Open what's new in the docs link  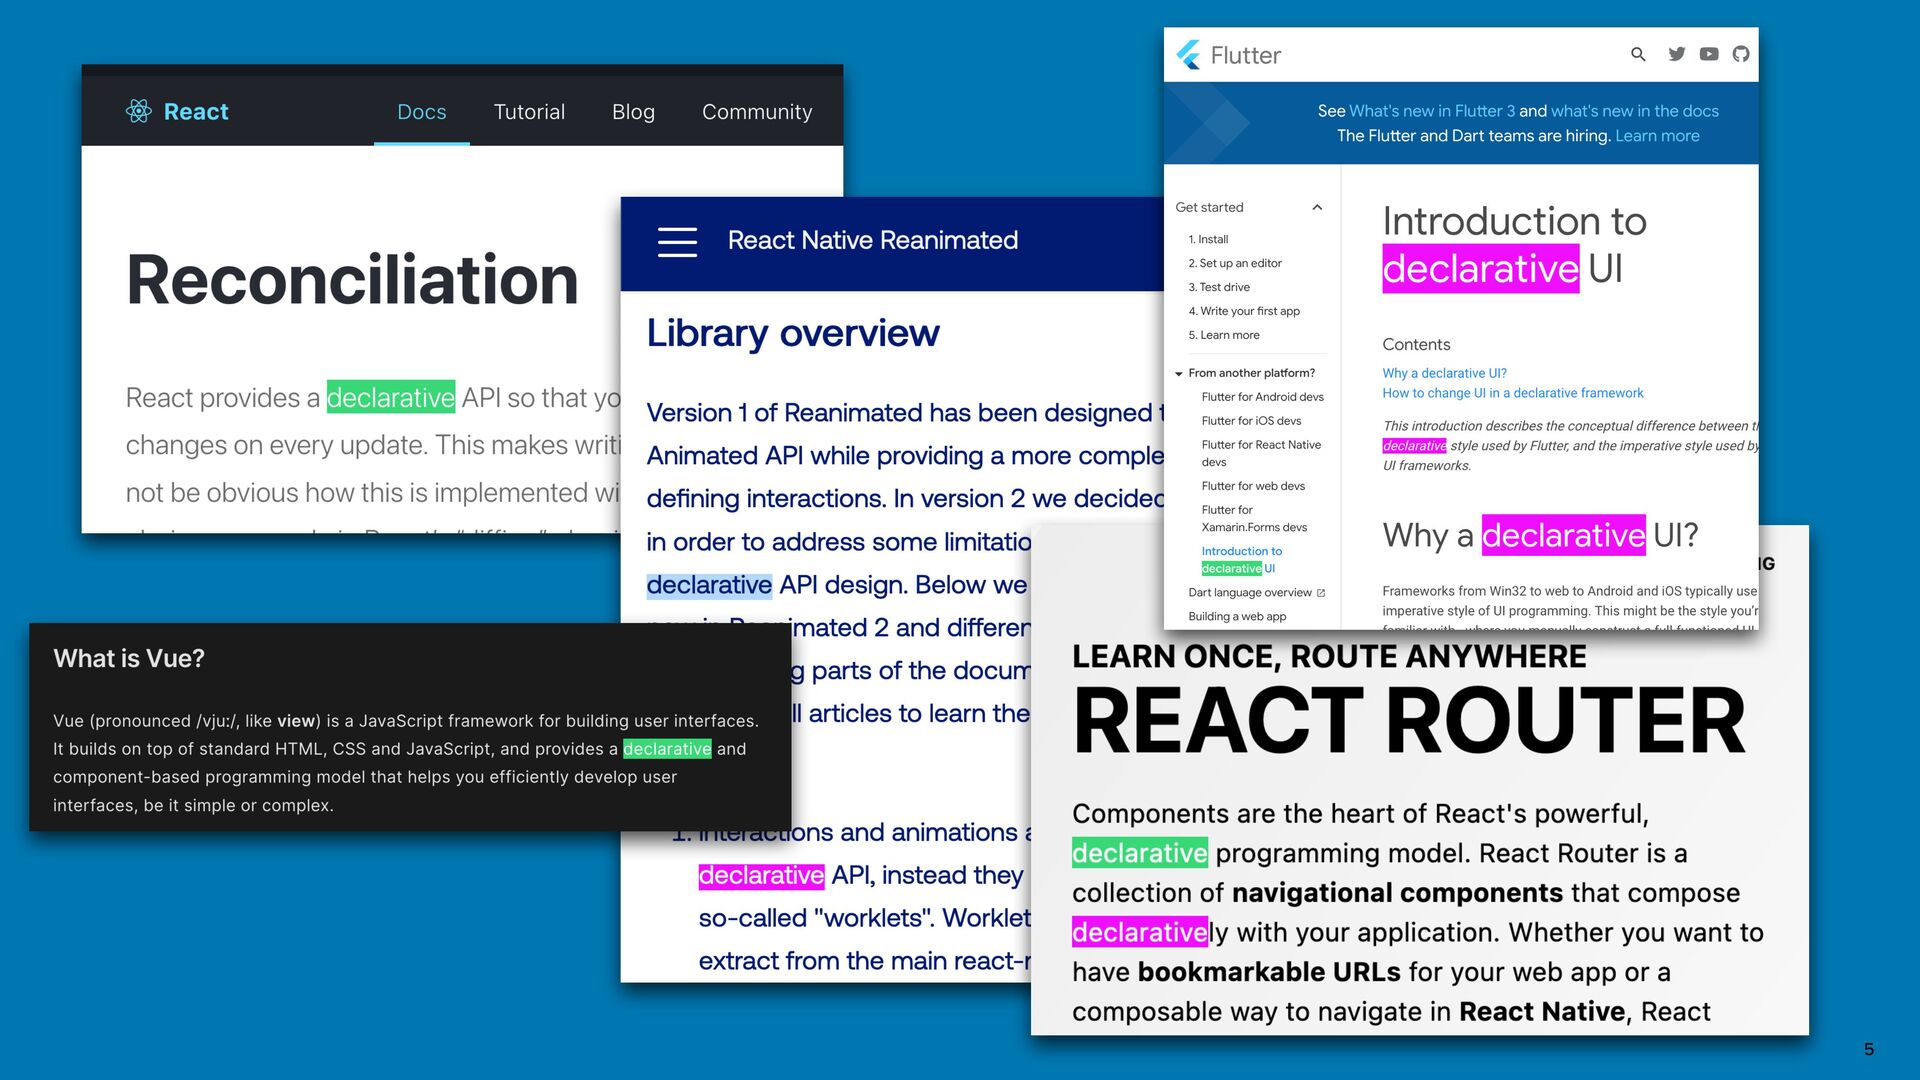[1635, 111]
